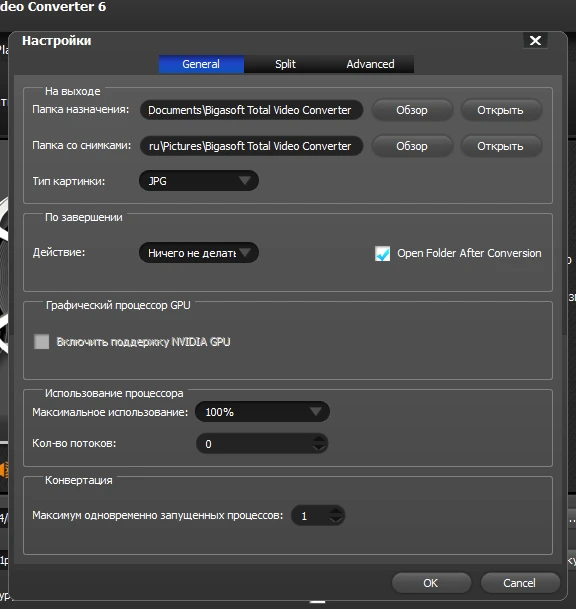Increase Кол-во потоков with up arrow

(319, 439)
